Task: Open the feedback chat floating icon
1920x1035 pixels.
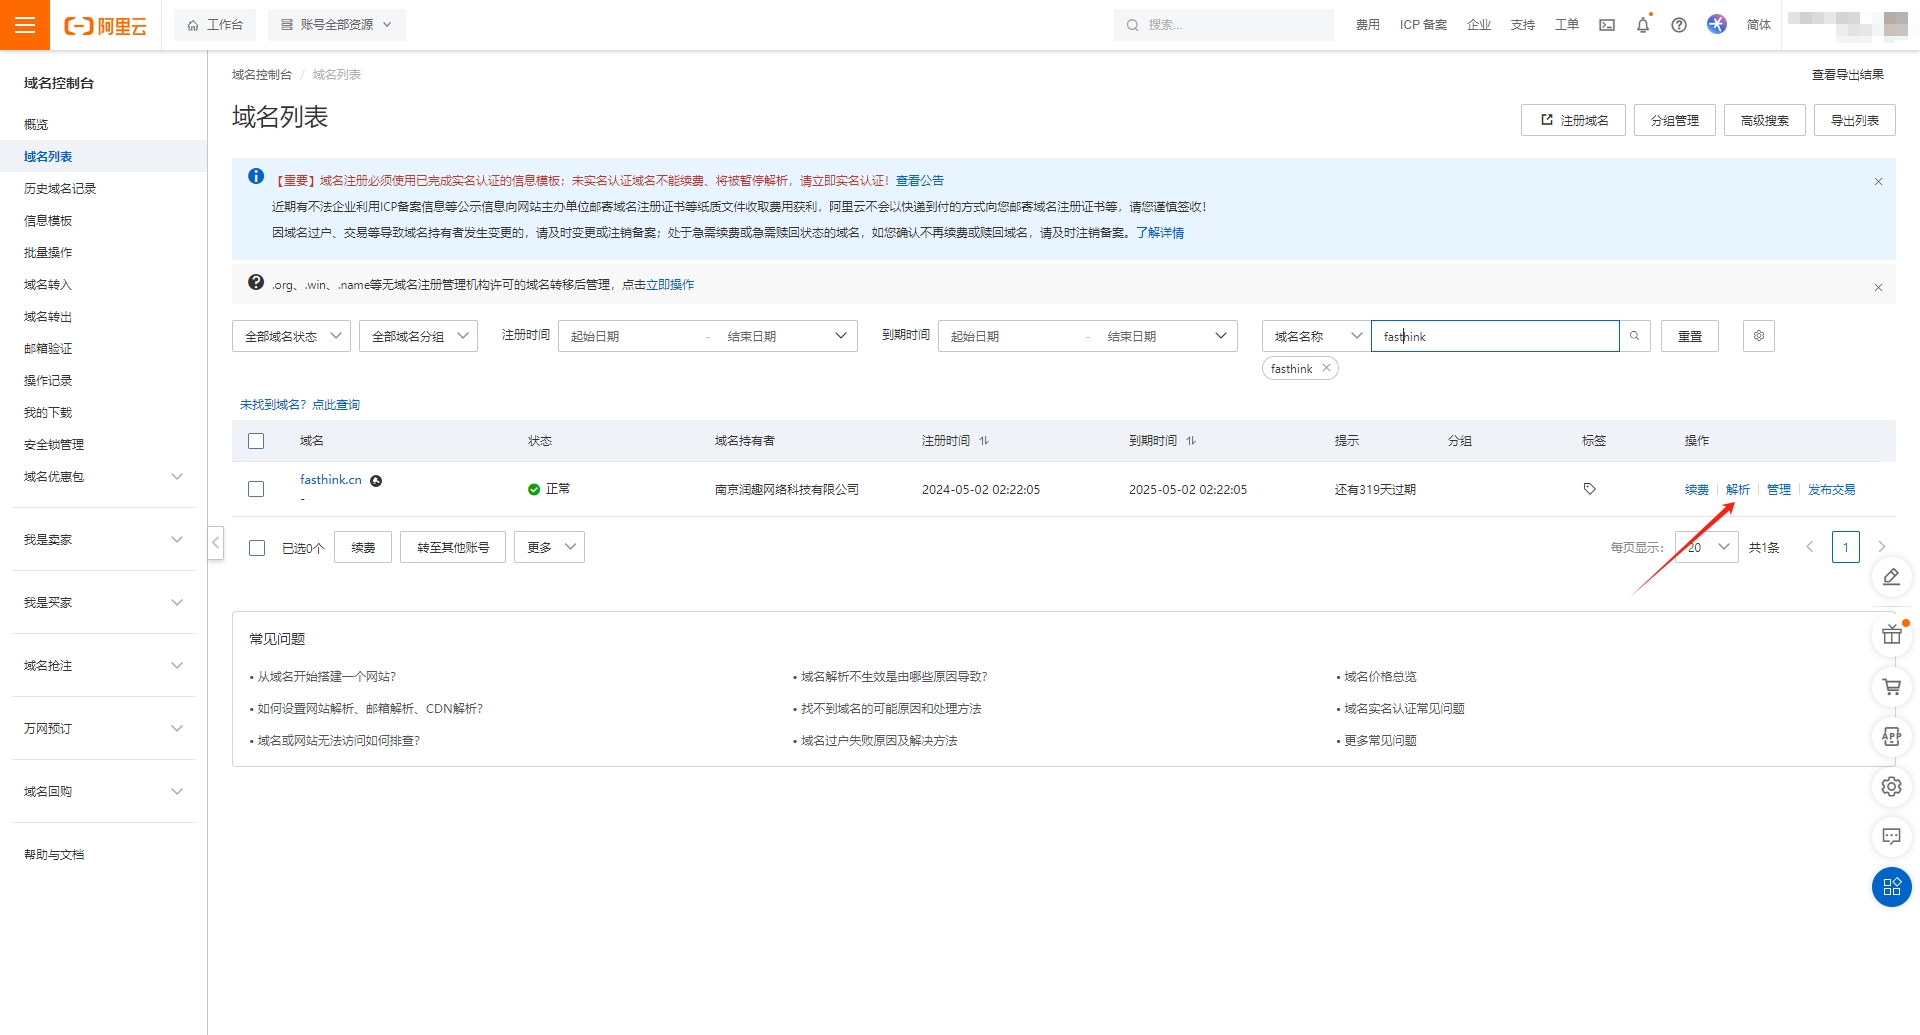Action: pyautogui.click(x=1891, y=836)
